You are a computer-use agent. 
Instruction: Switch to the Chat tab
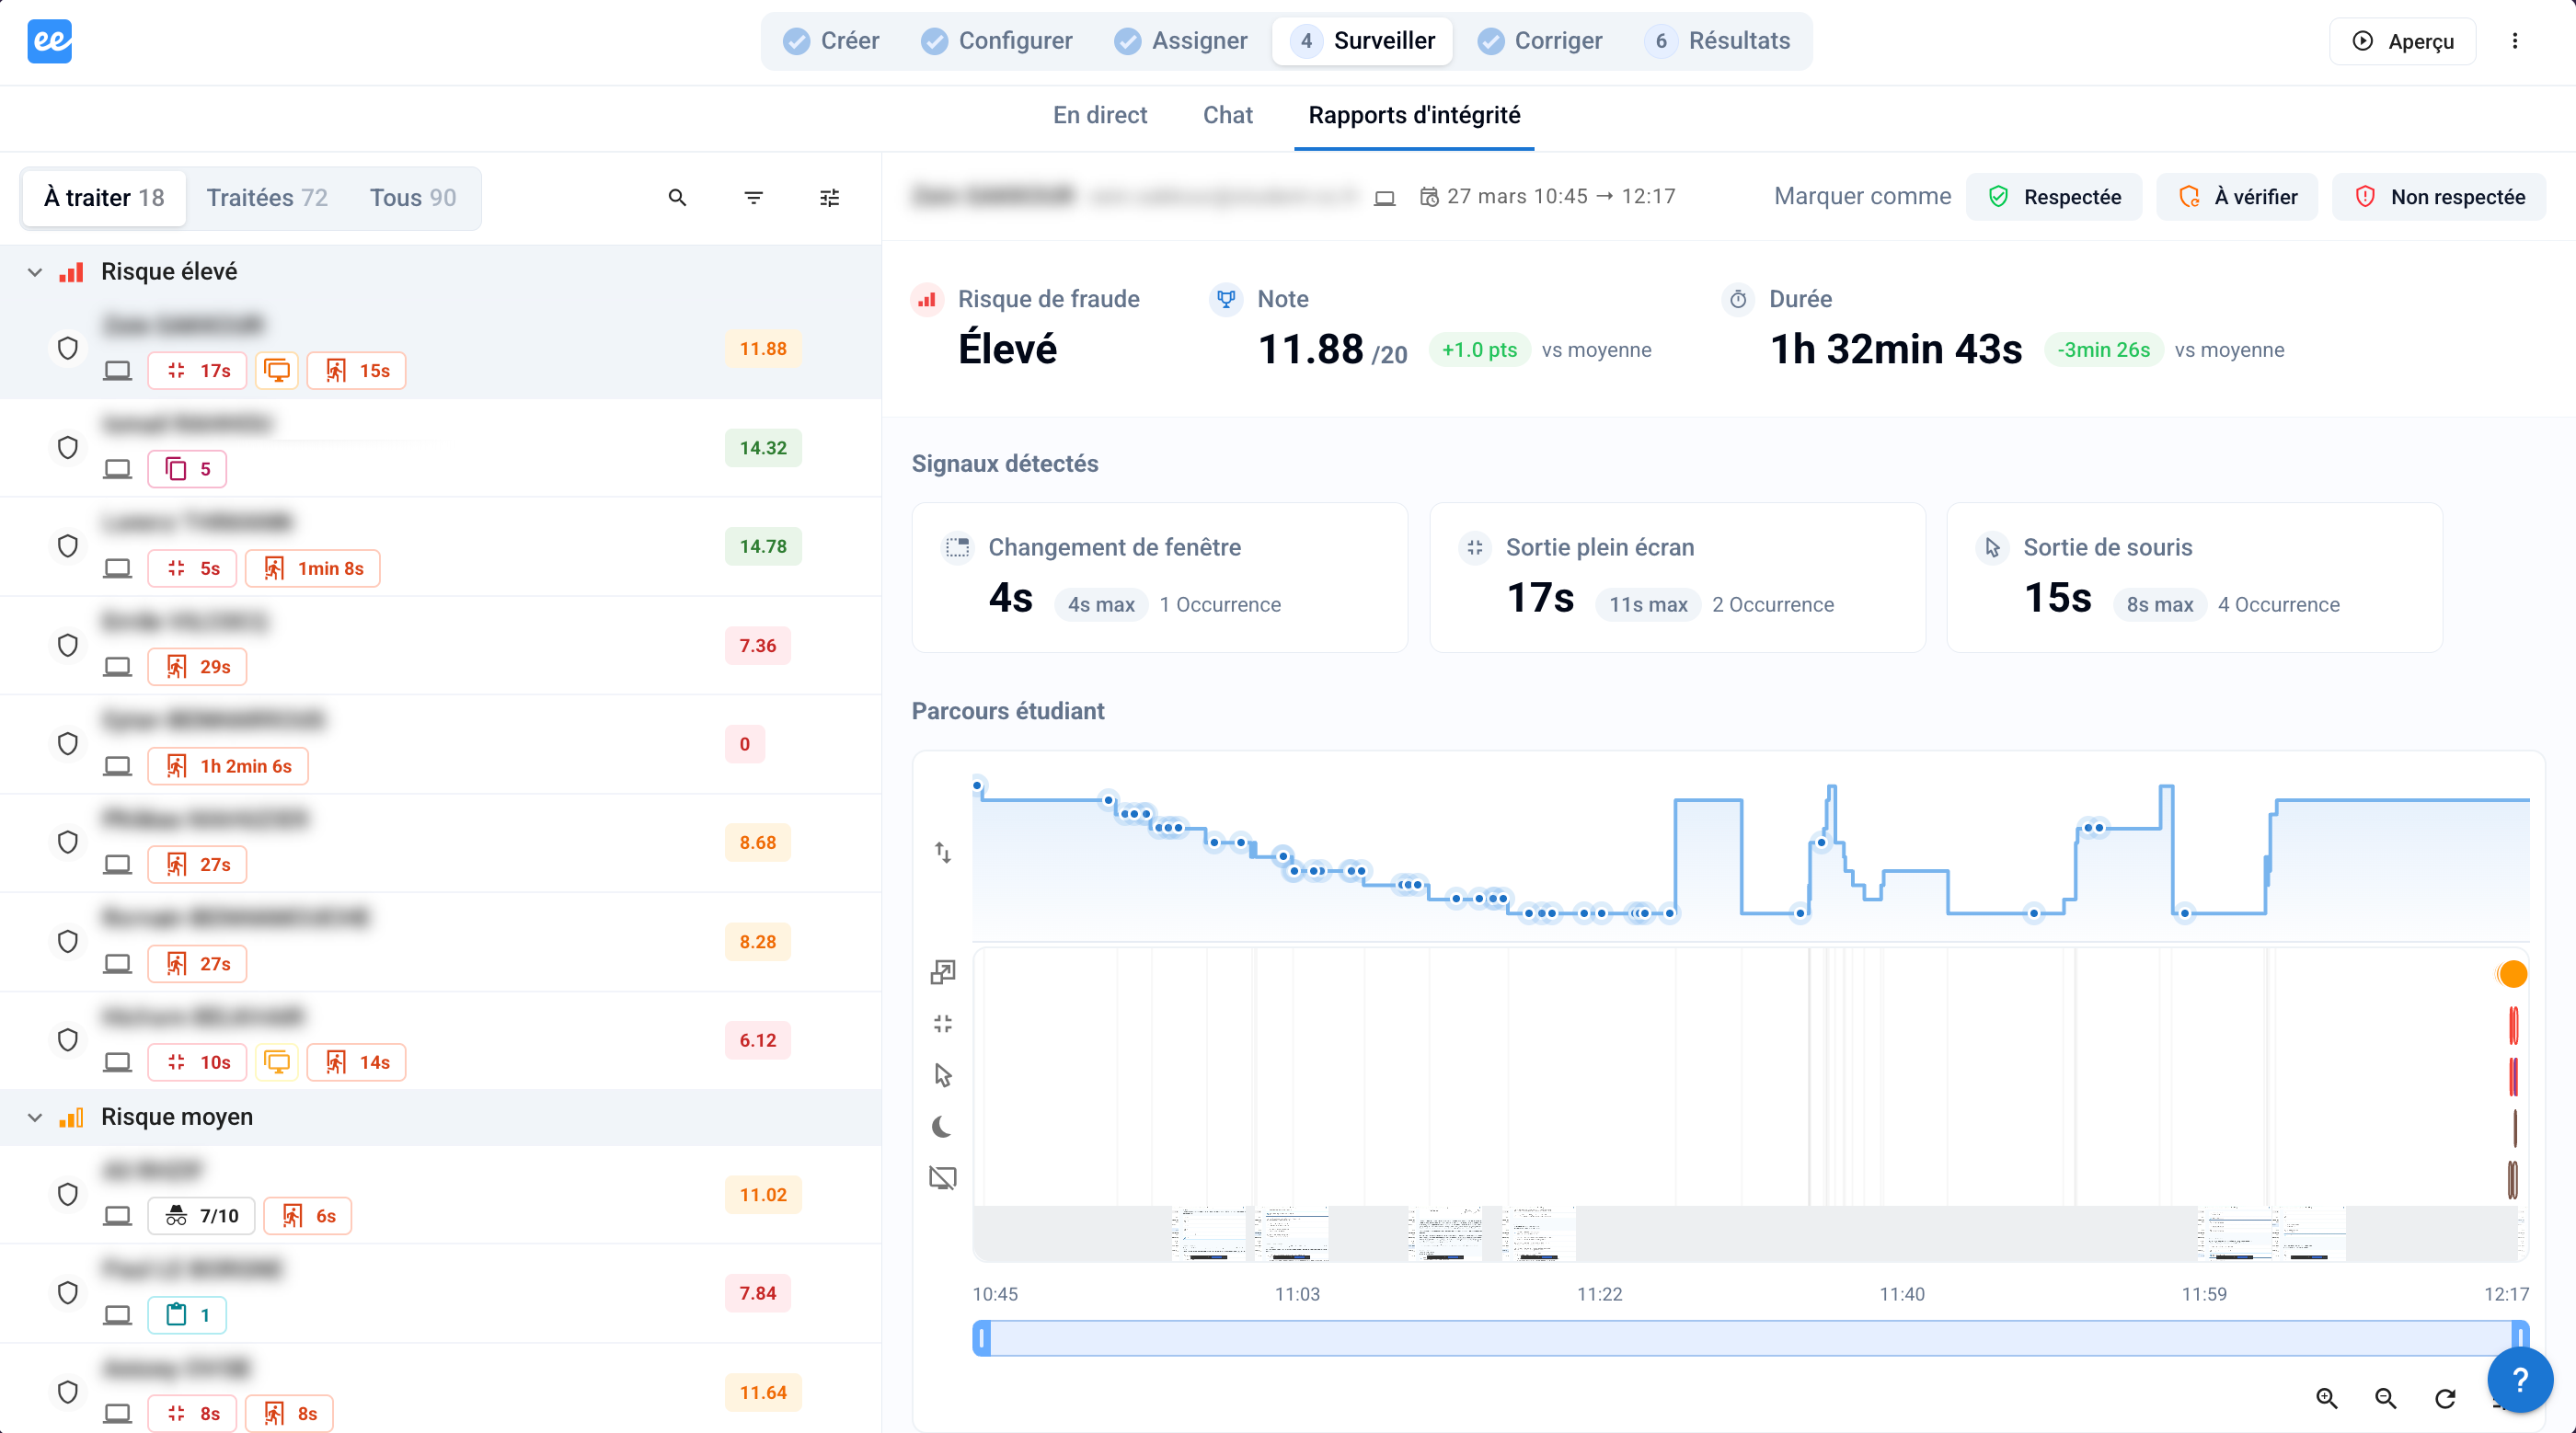pos(1227,115)
